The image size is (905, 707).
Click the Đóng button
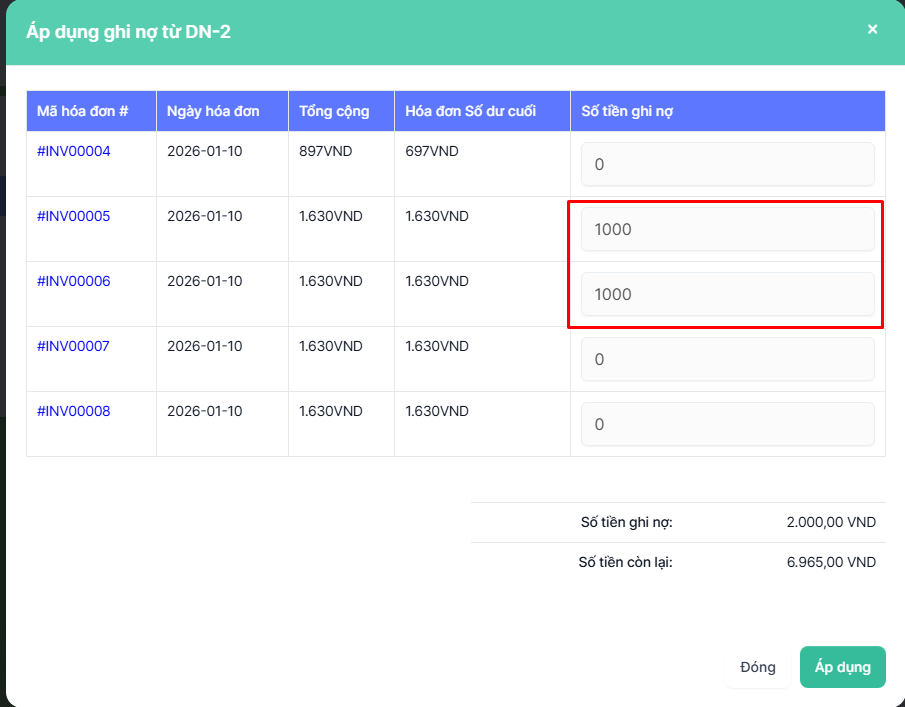click(757, 667)
